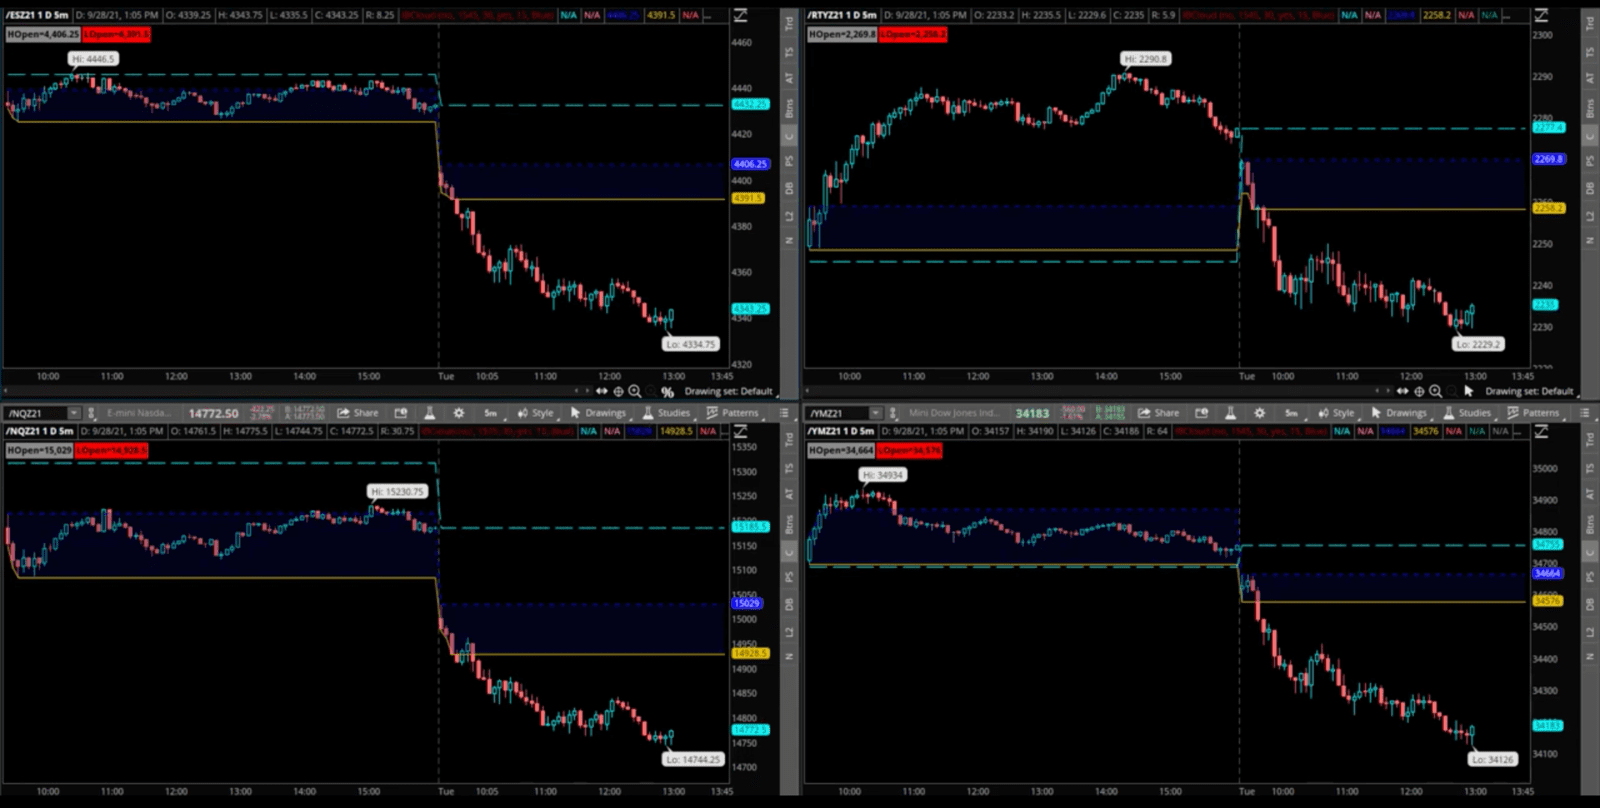
Task: Open the AT sidebar tab on /ESZ21 chart
Action: coord(789,78)
